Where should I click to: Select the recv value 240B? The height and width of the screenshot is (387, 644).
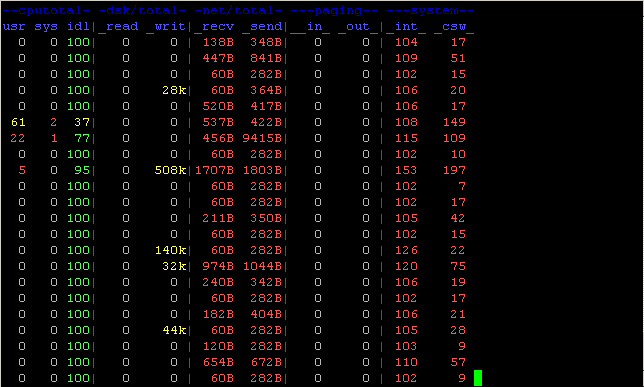tap(218, 282)
